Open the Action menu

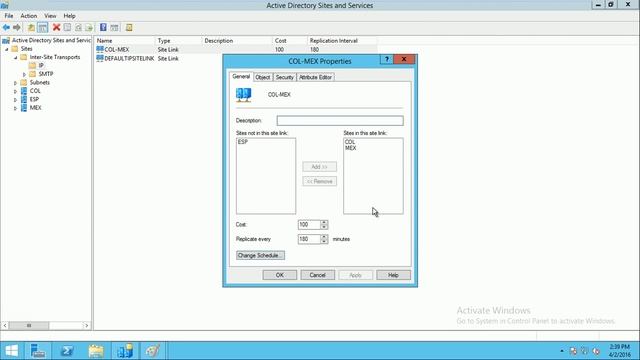29,16
